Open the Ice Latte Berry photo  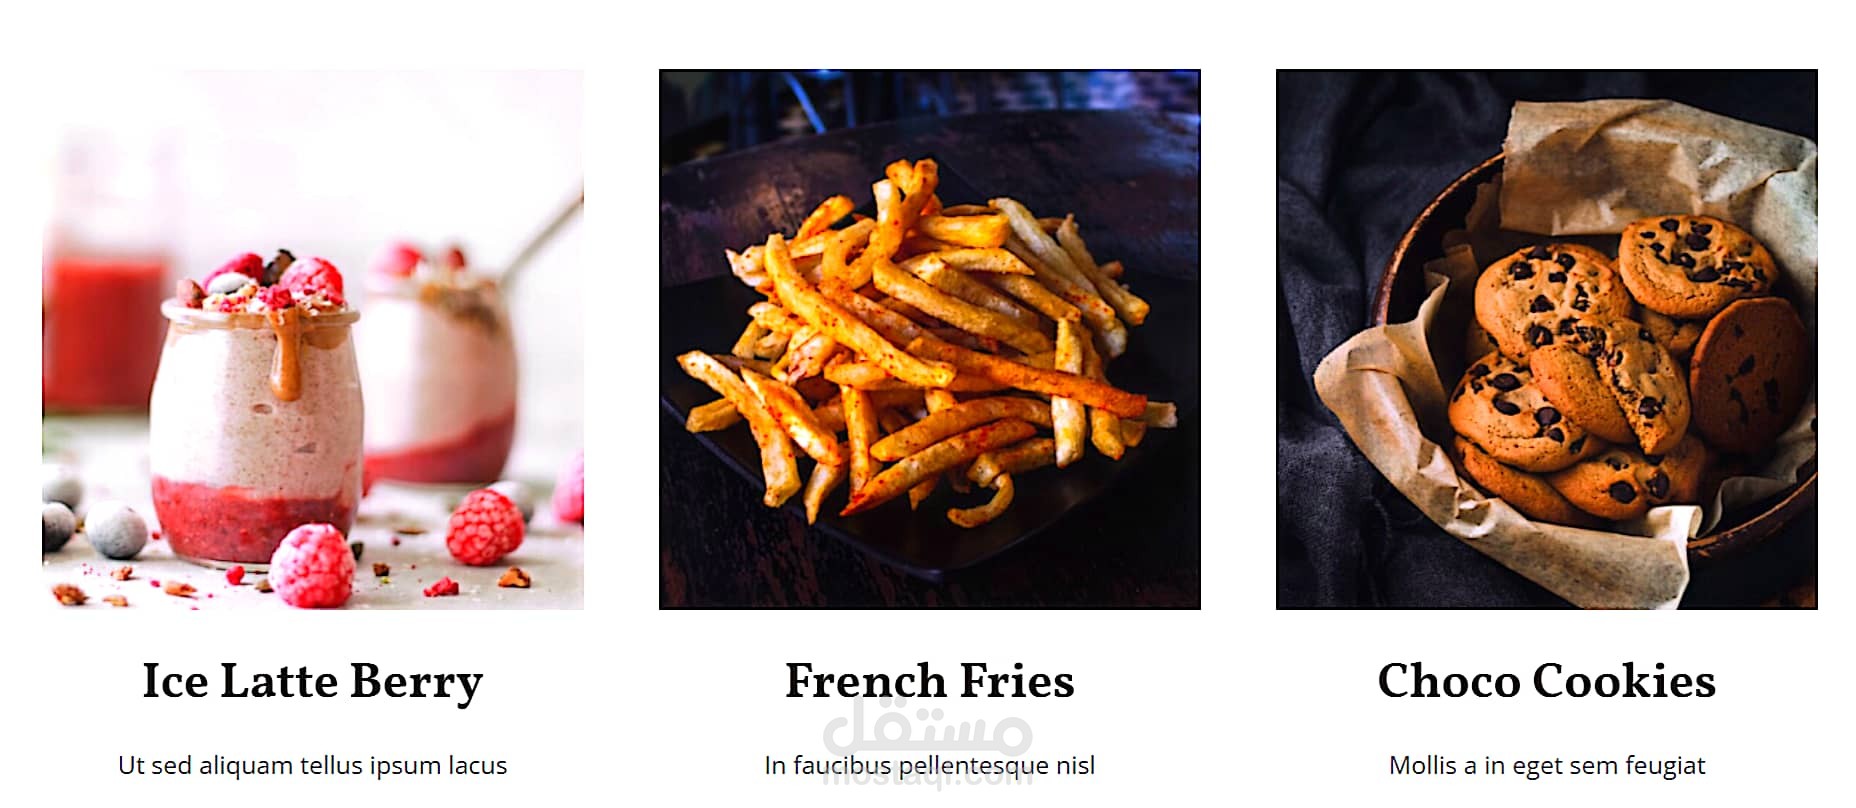pos(313,339)
